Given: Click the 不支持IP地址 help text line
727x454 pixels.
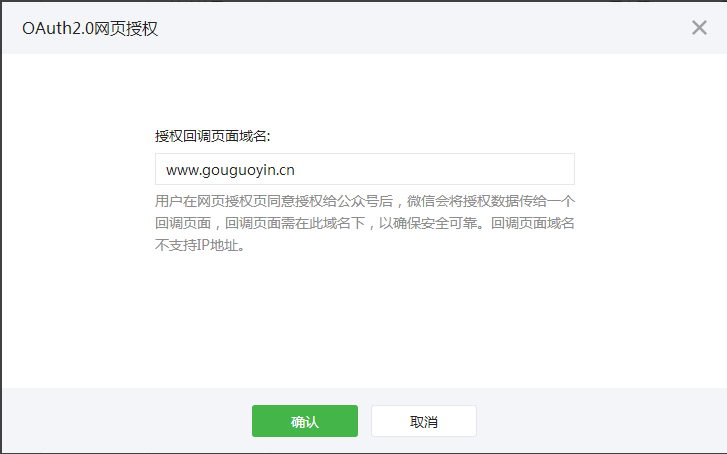Looking at the screenshot, I should click(x=200, y=246).
